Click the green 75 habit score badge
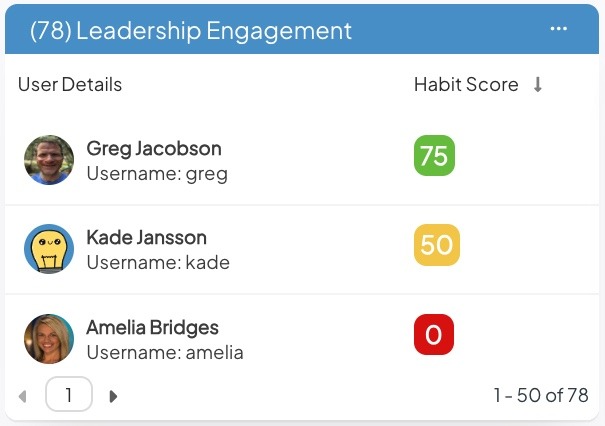 click(433, 156)
